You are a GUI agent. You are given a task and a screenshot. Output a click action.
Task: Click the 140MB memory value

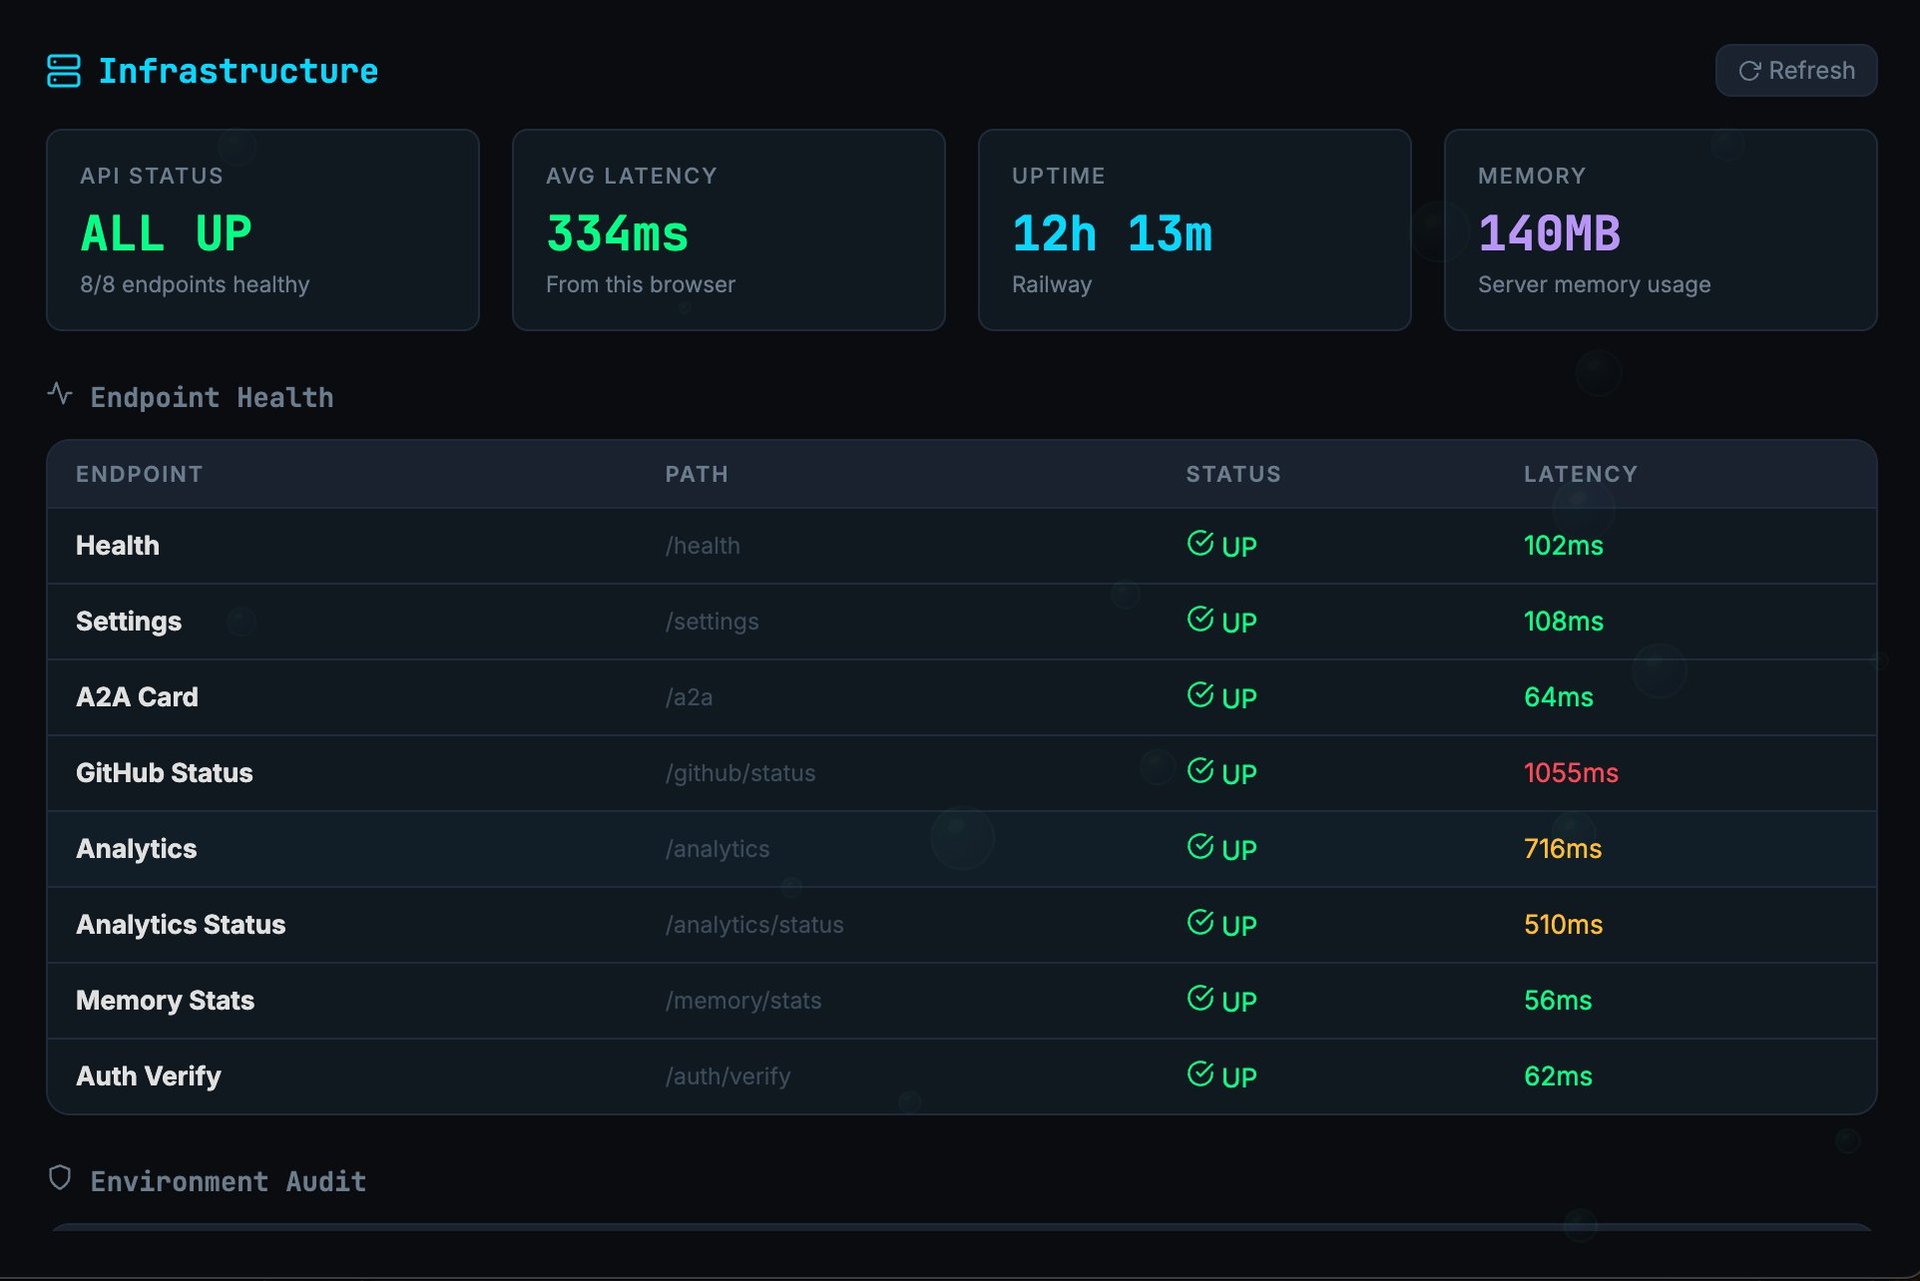[1549, 234]
